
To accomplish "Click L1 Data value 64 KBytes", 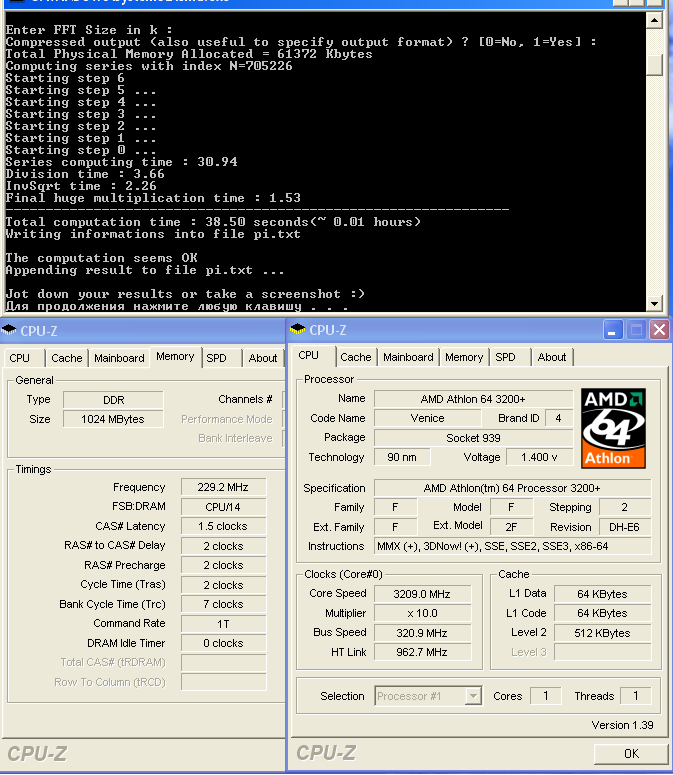I will 602,594.
